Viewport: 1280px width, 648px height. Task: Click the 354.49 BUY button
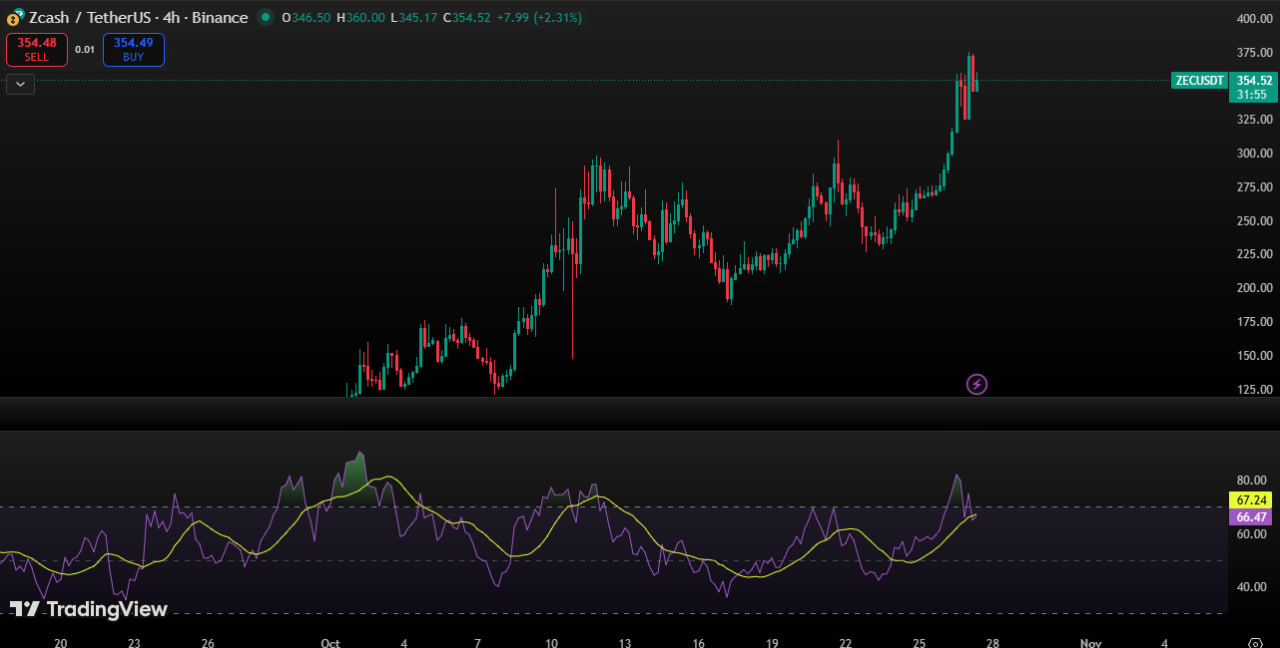click(x=133, y=49)
